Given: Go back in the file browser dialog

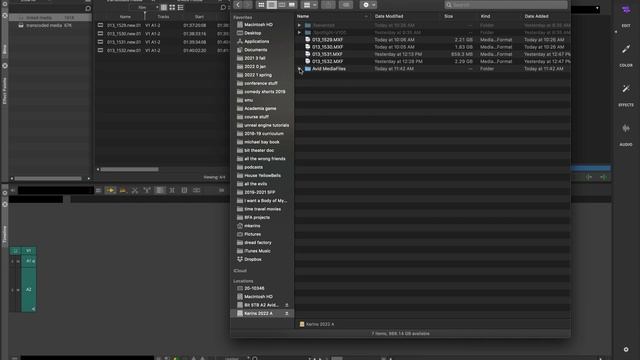Looking at the screenshot, I should [238, 5].
